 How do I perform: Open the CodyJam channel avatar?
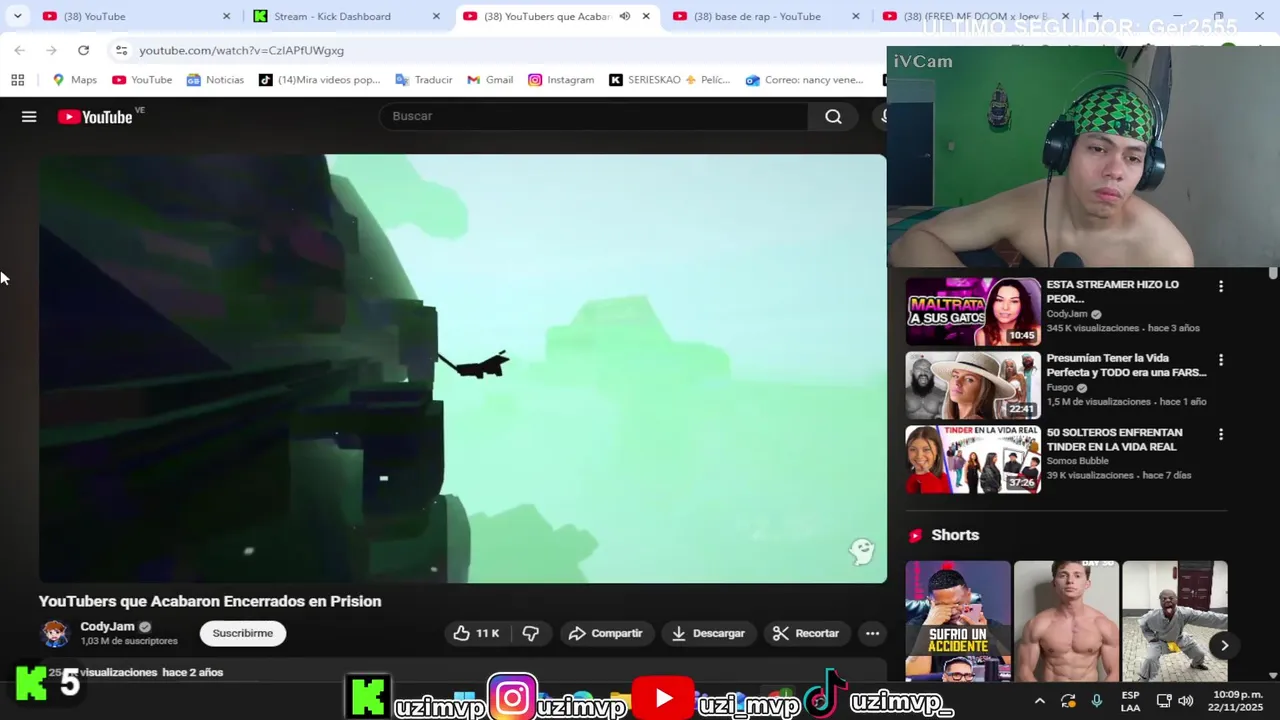pyautogui.click(x=55, y=633)
